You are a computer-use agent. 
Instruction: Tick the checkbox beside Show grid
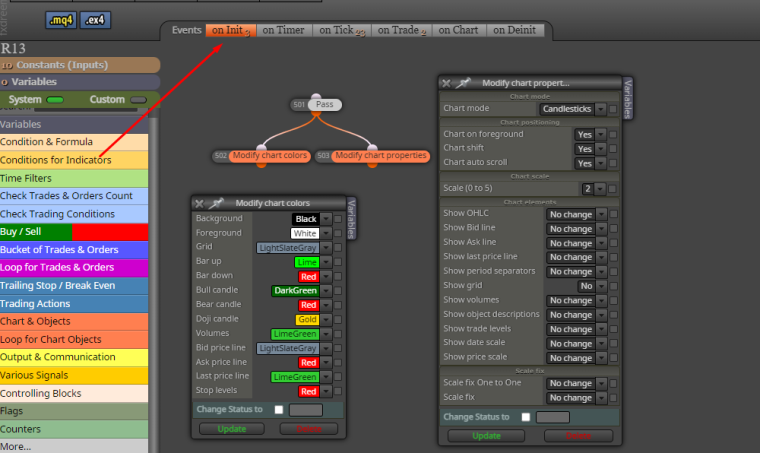click(x=613, y=286)
